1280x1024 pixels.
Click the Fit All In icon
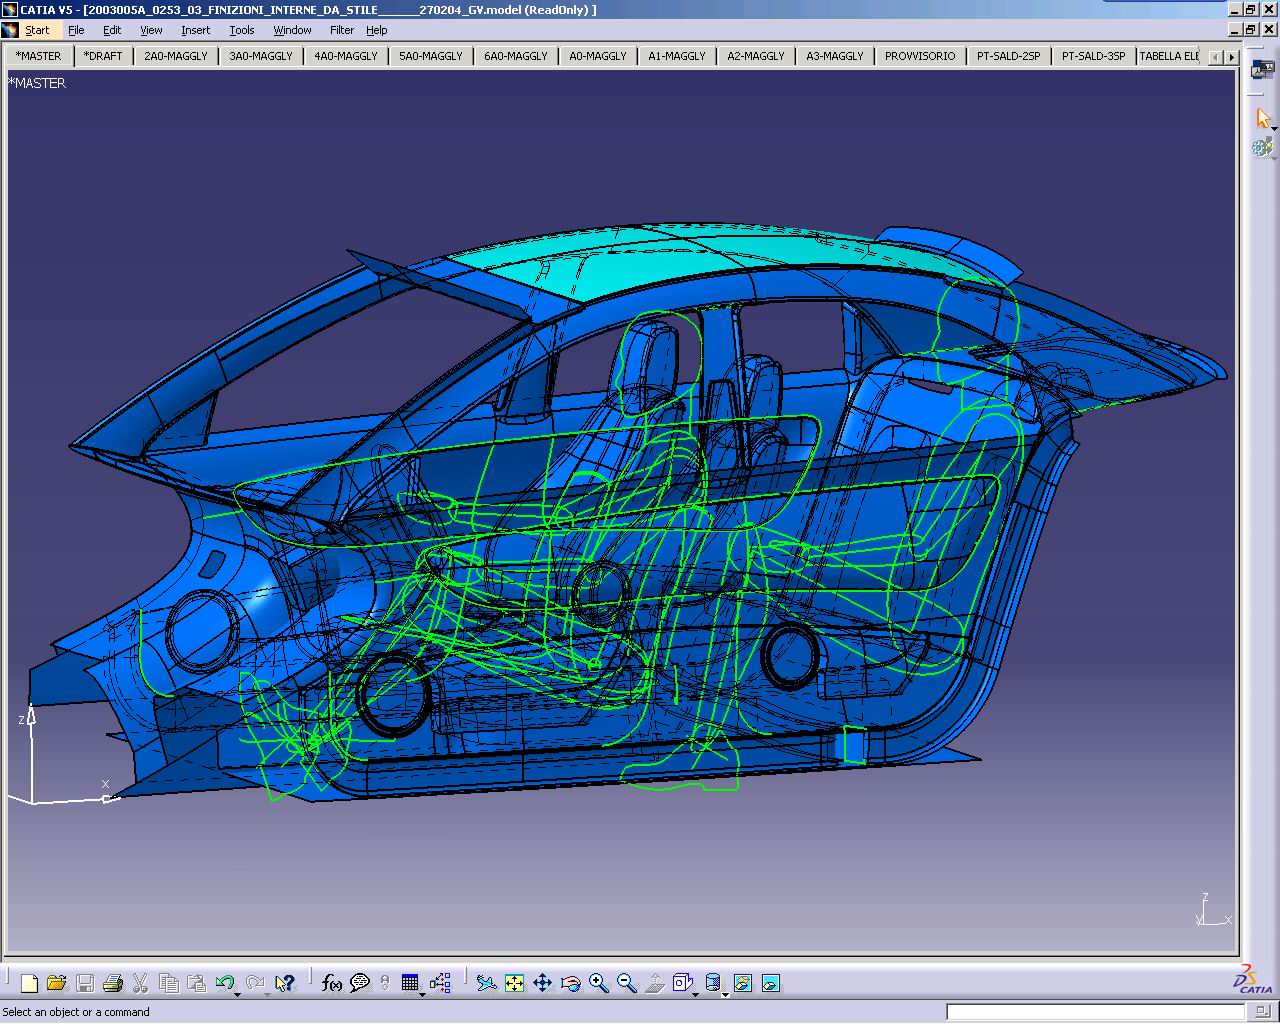coord(515,983)
